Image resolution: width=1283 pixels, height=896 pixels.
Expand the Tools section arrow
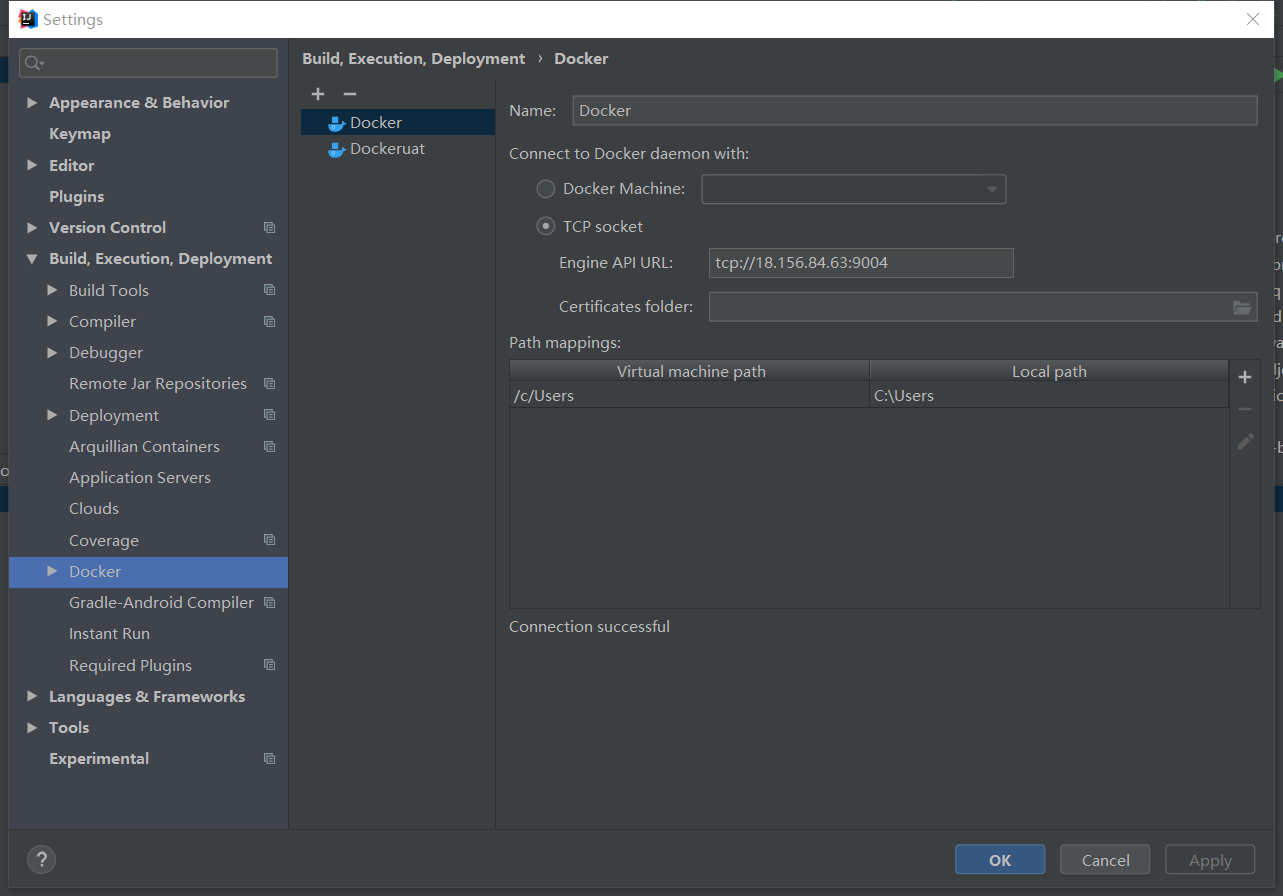(32, 728)
